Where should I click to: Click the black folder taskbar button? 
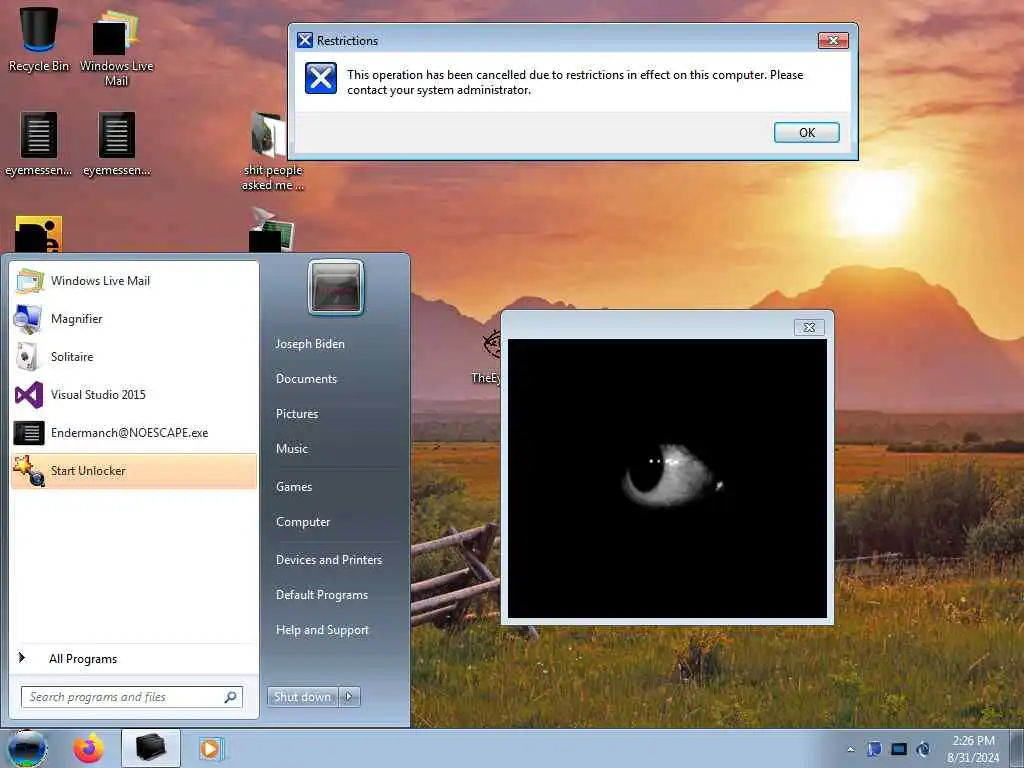[151, 748]
